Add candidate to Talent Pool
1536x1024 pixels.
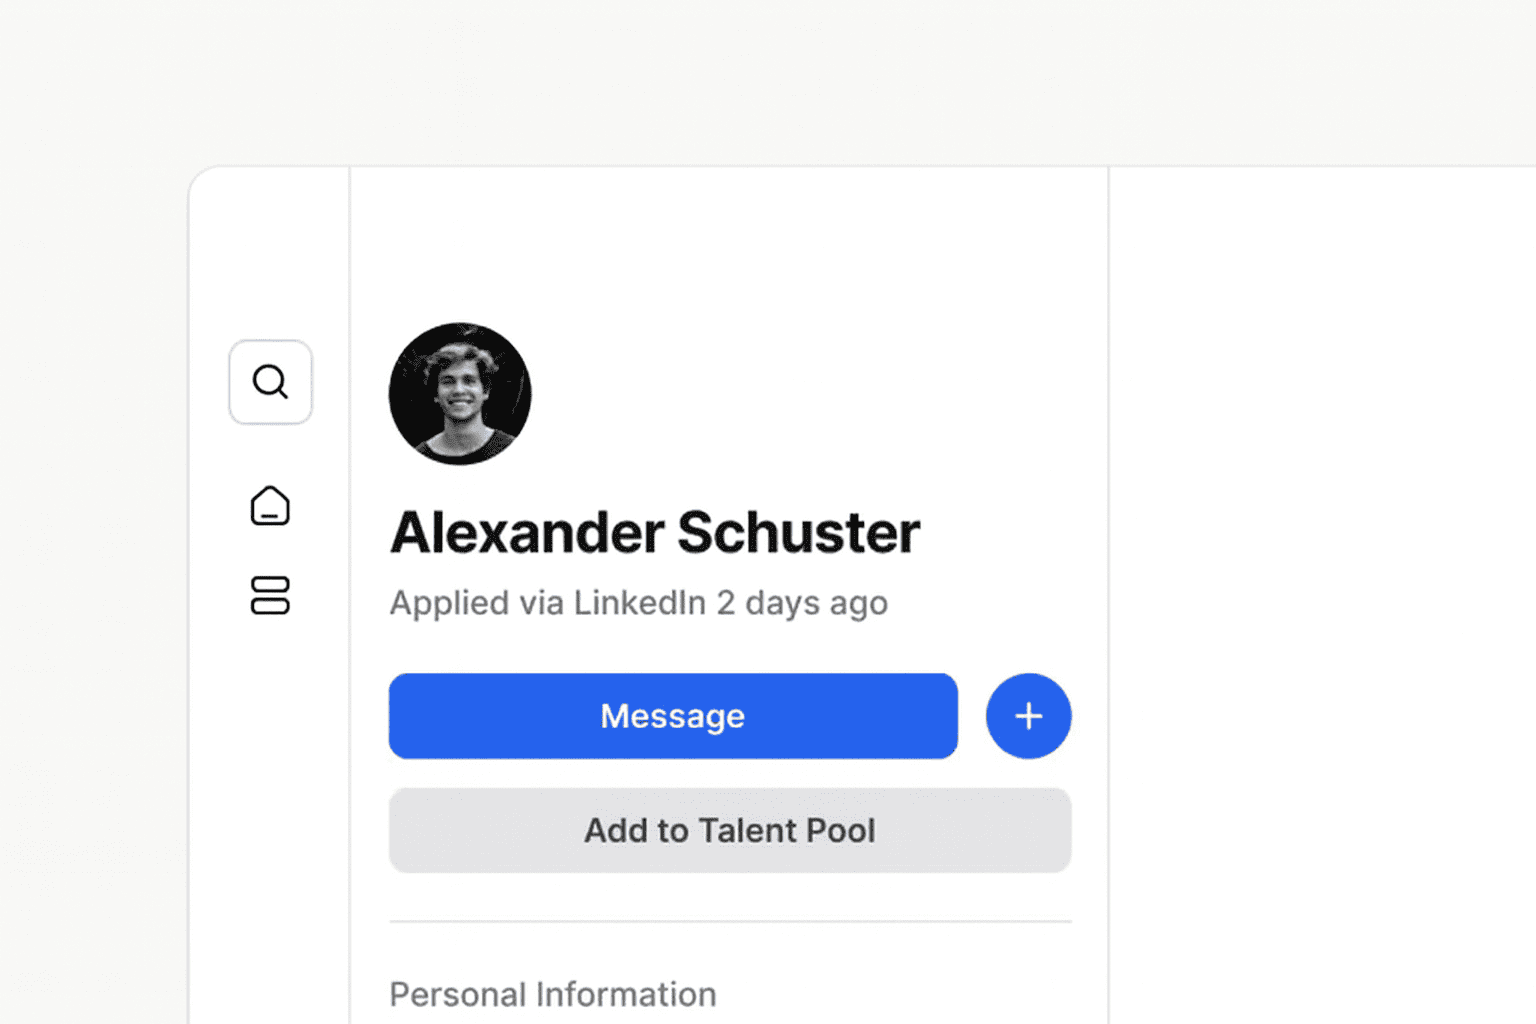(730, 830)
